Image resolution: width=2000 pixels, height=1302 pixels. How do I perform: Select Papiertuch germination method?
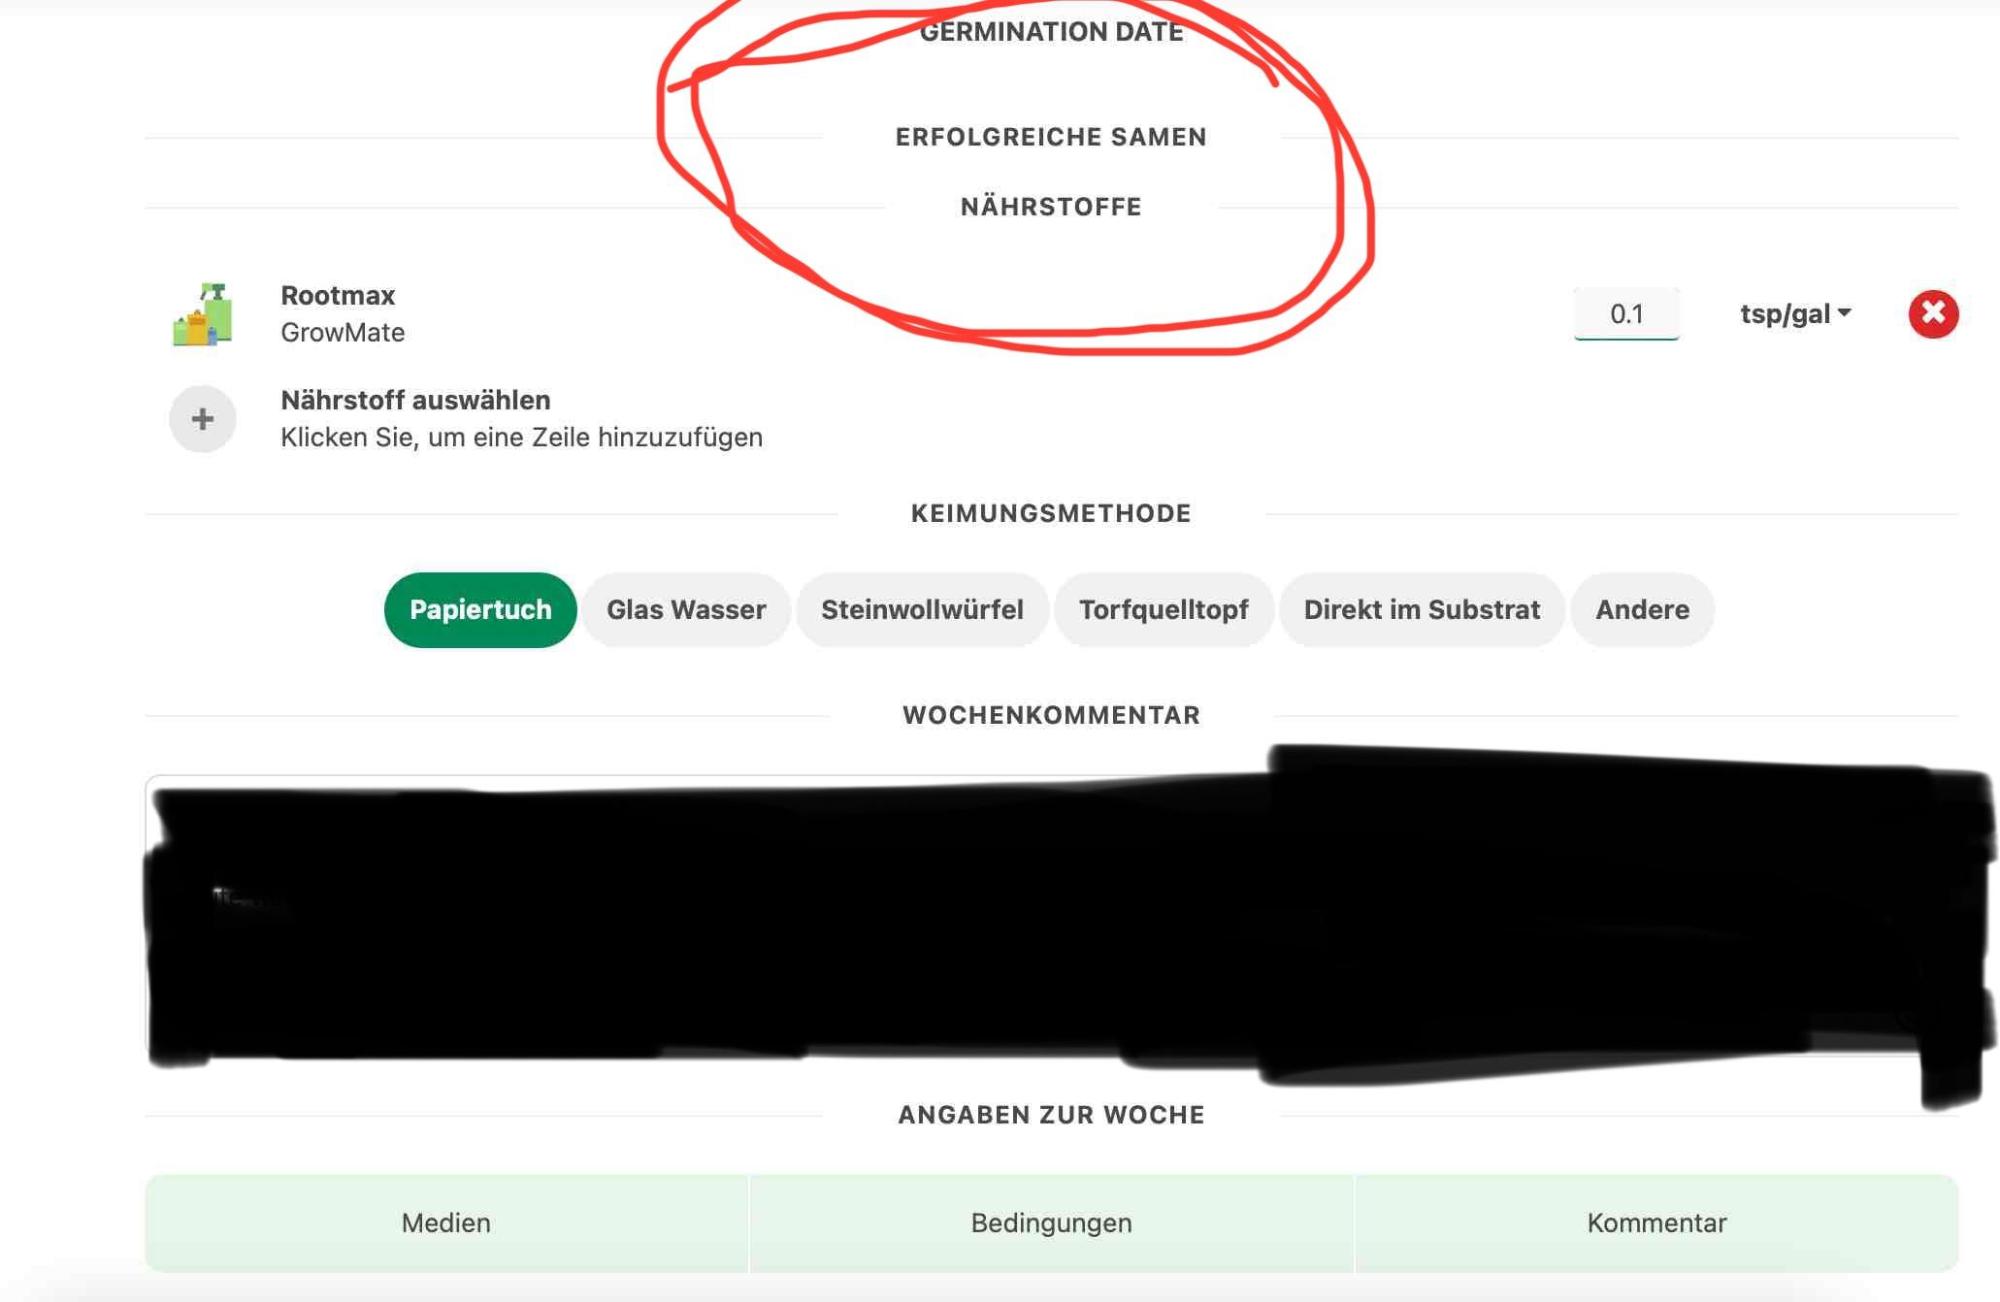480,610
